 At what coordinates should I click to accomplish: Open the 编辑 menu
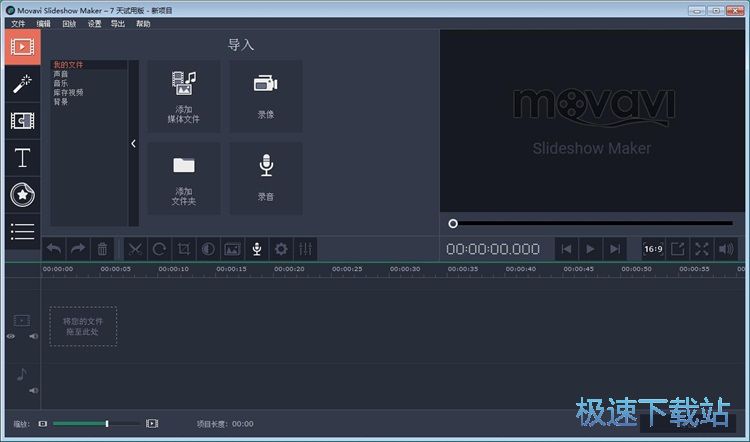44,23
